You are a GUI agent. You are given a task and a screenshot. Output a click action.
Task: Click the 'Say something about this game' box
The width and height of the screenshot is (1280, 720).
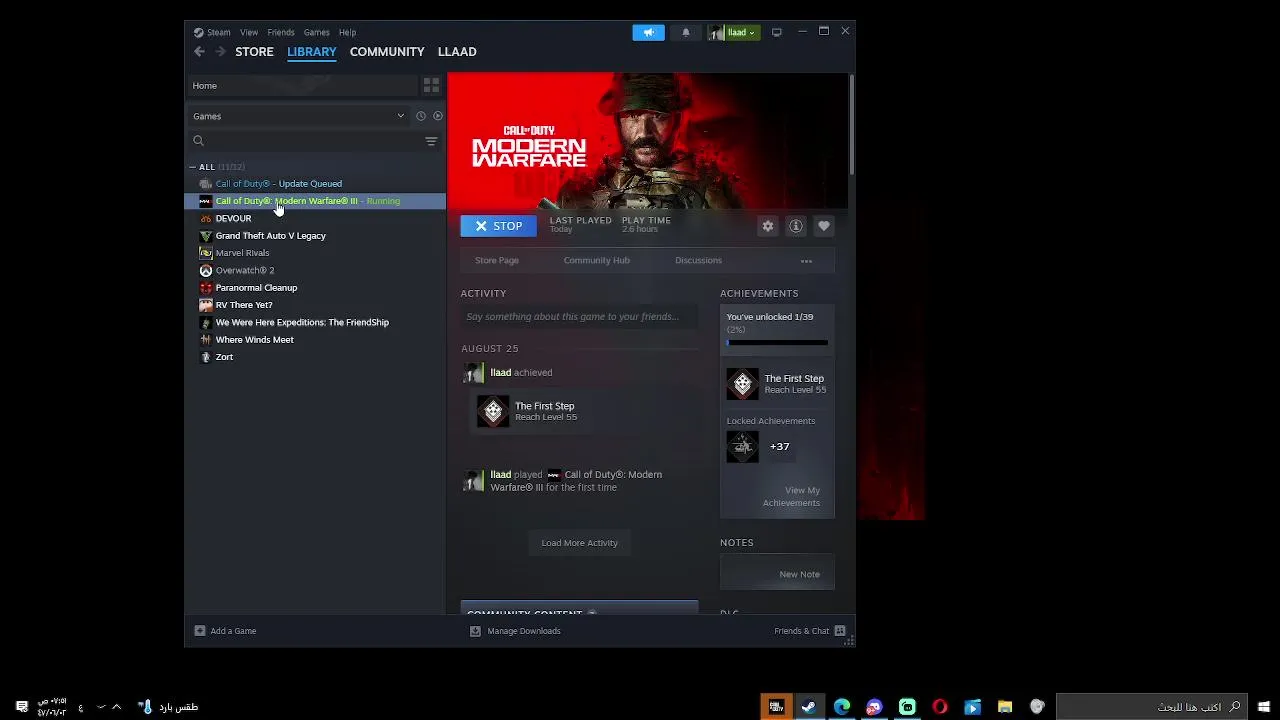coord(580,317)
